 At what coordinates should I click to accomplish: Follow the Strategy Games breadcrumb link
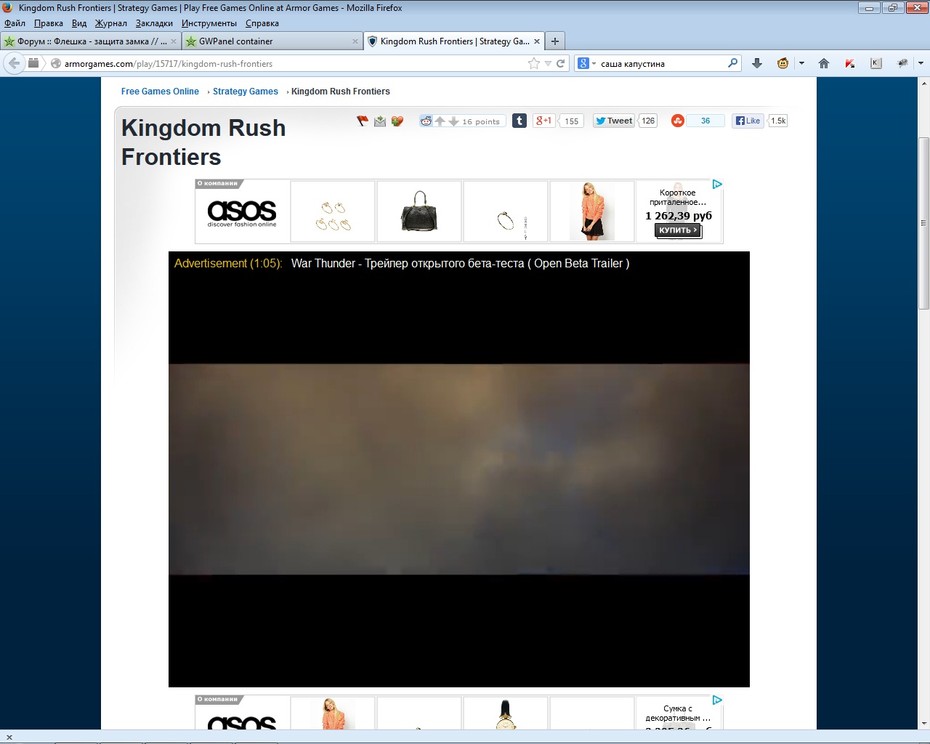pyautogui.click(x=246, y=91)
